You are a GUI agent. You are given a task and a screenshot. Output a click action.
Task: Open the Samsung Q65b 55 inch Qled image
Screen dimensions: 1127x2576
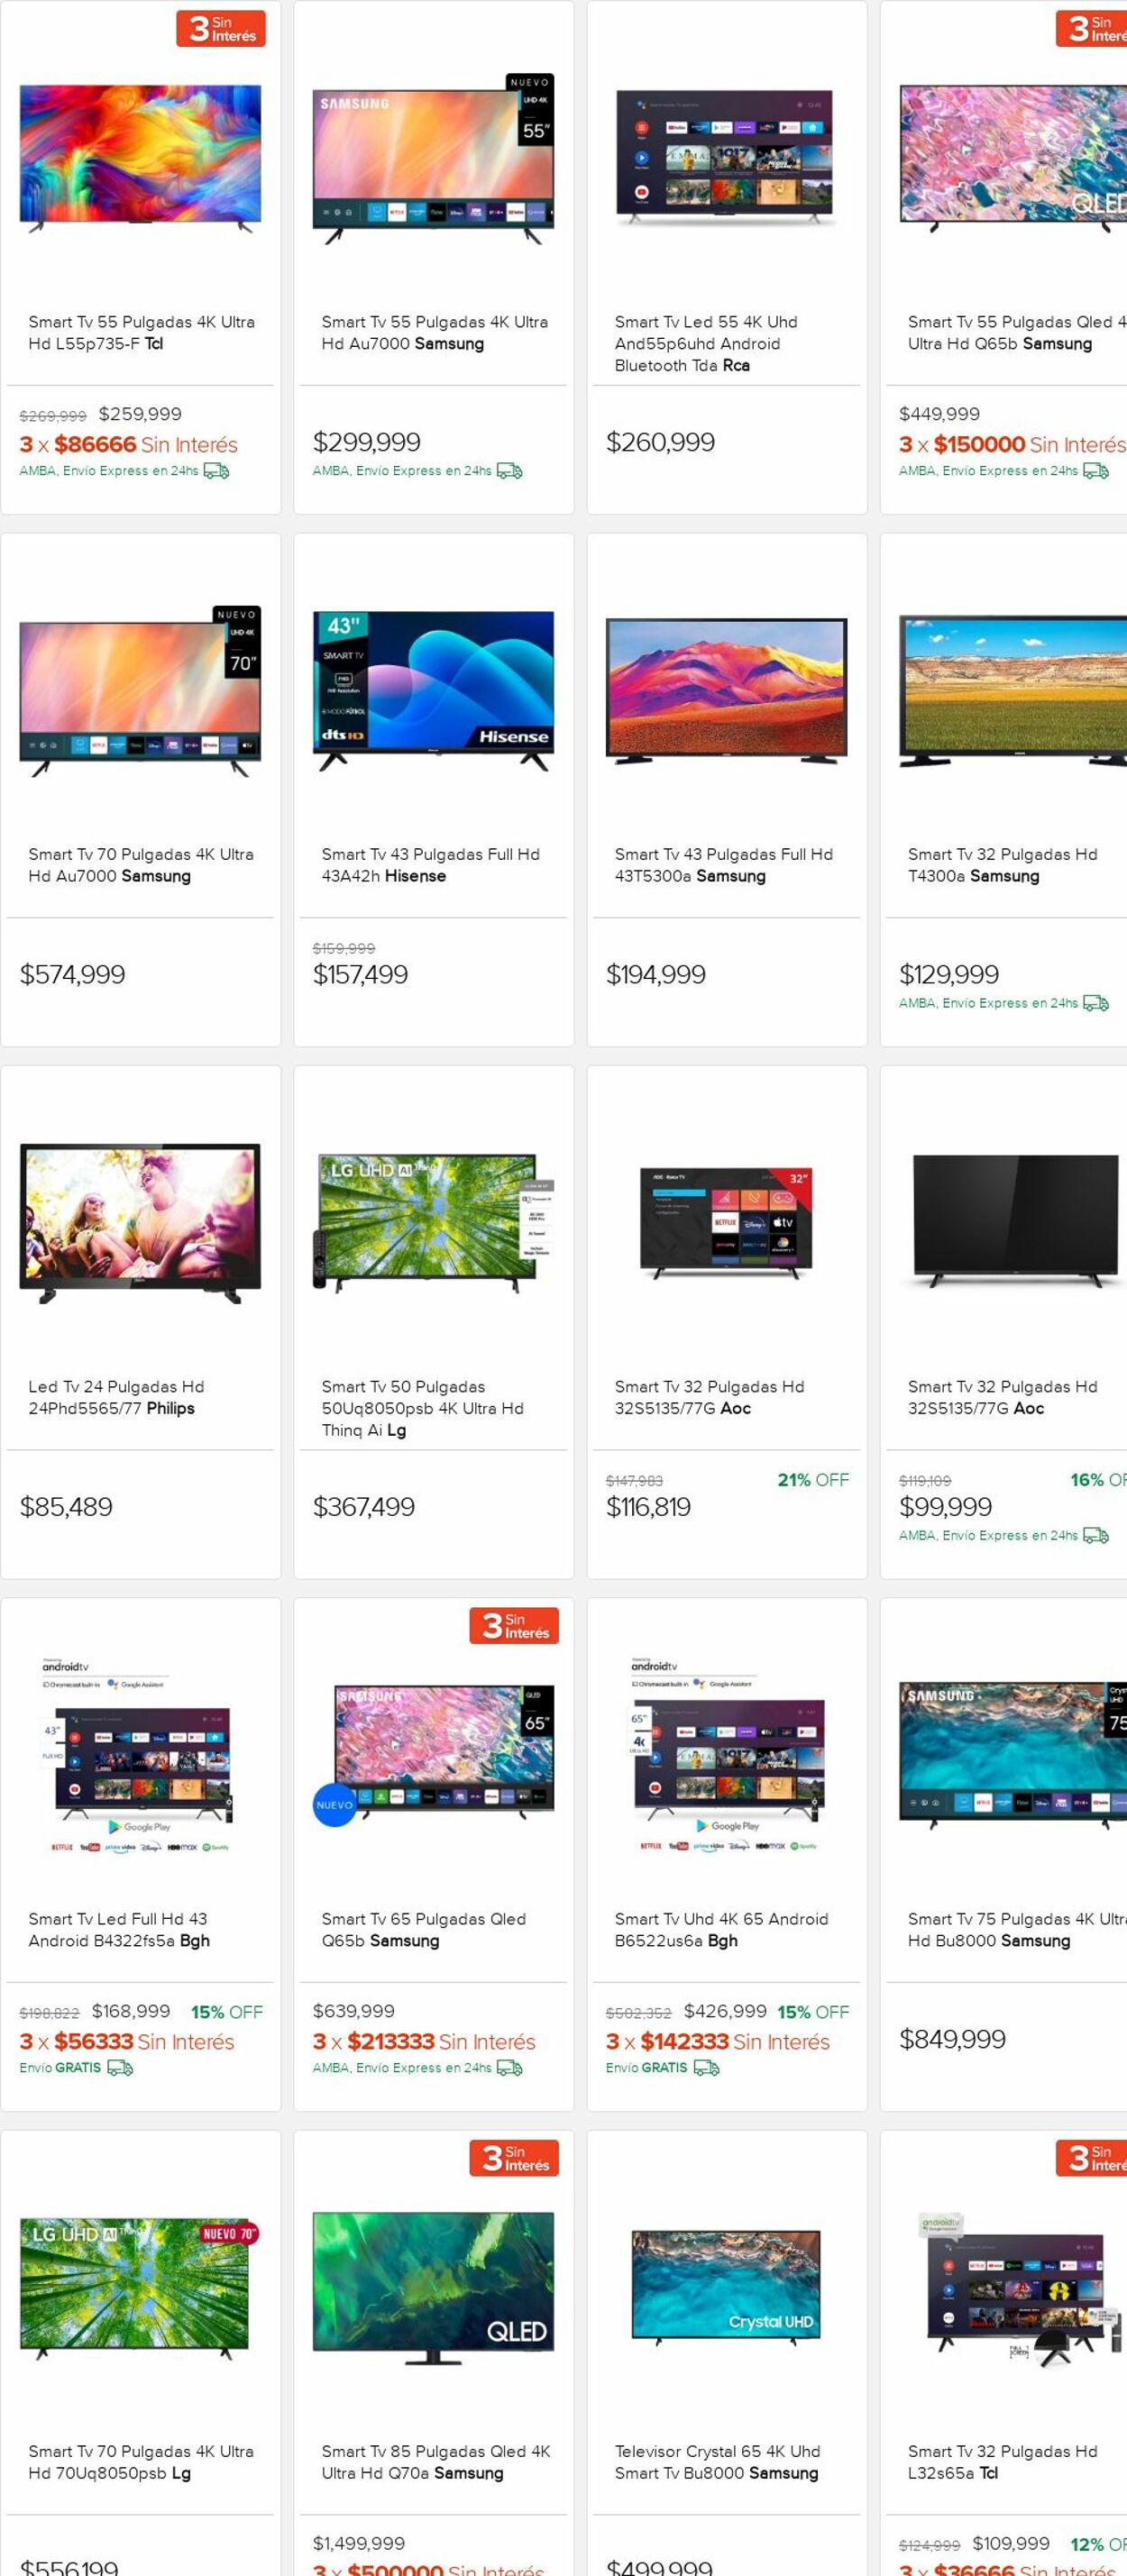[1013, 159]
